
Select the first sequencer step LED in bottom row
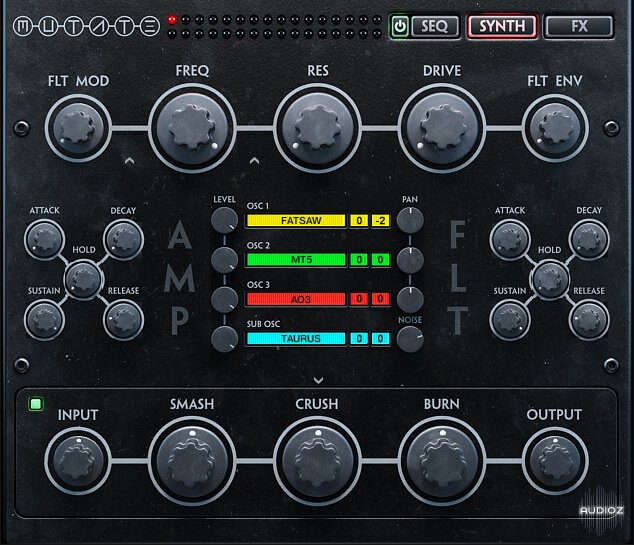(x=172, y=33)
